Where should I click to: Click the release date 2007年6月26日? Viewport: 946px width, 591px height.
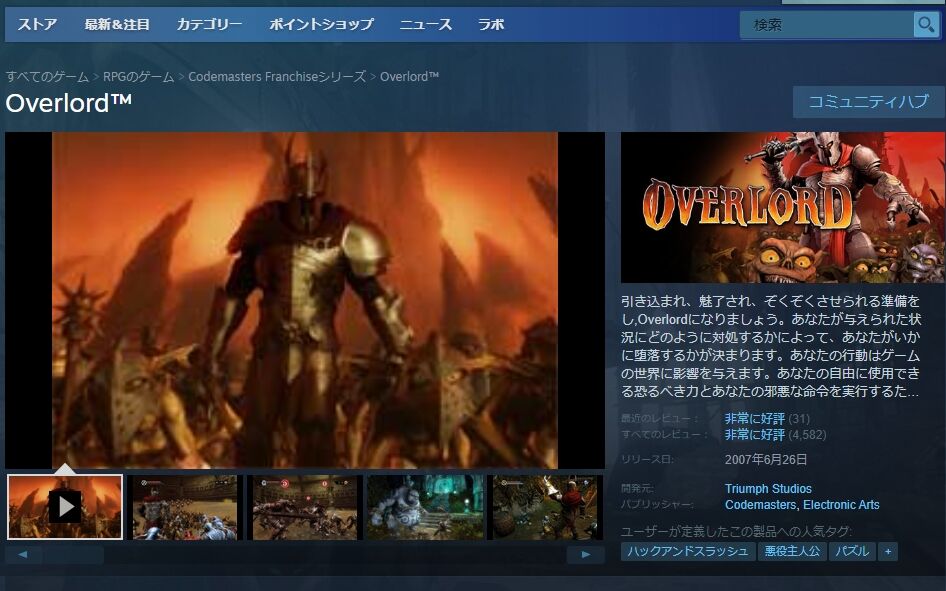point(766,460)
